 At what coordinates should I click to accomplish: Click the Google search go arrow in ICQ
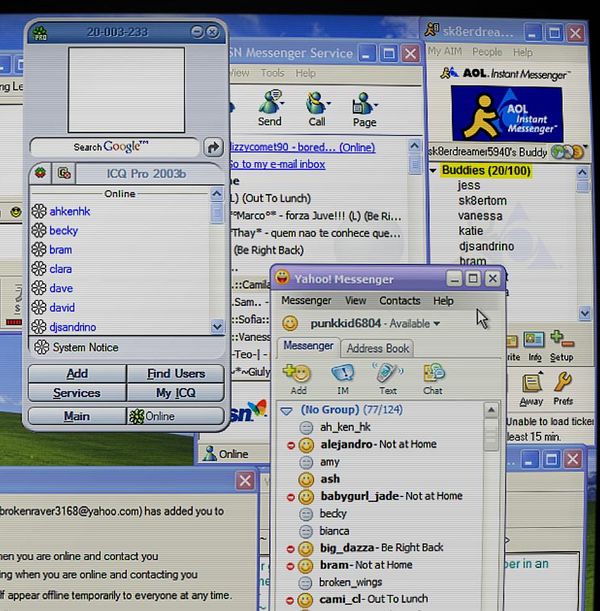pyautogui.click(x=213, y=147)
